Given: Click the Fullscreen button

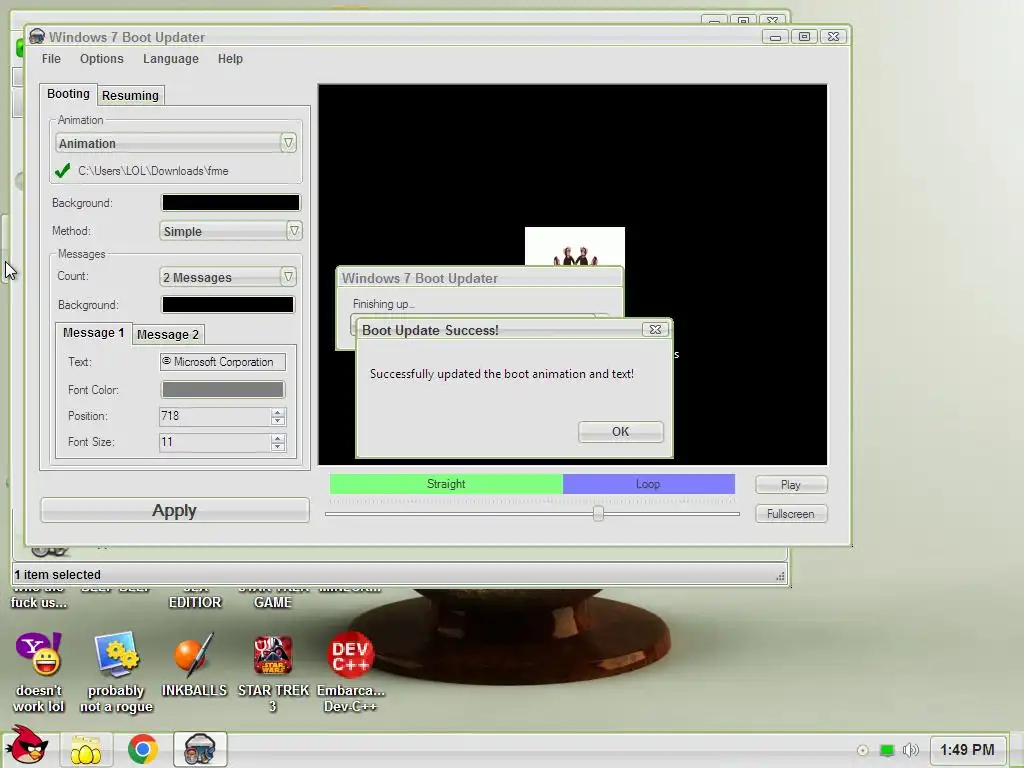Looking at the screenshot, I should click(791, 514).
